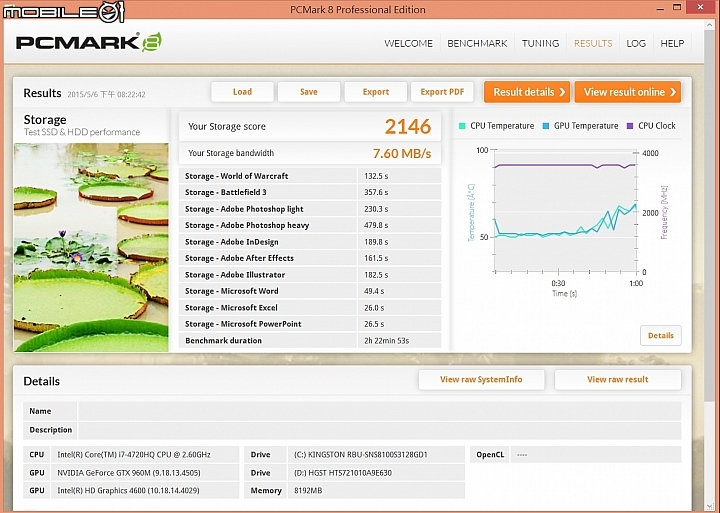Select Storage - Adobe Illustrator row
The image size is (720, 513).
tap(310, 275)
